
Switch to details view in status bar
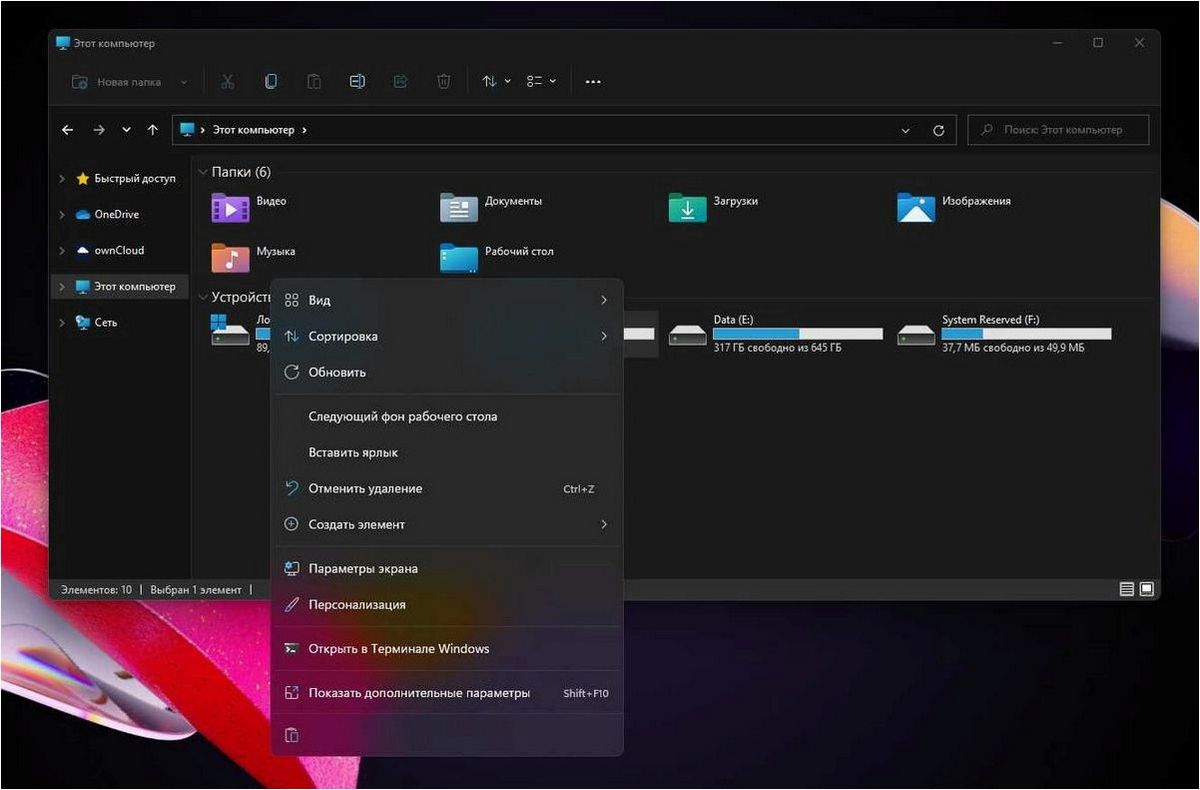pos(1127,590)
